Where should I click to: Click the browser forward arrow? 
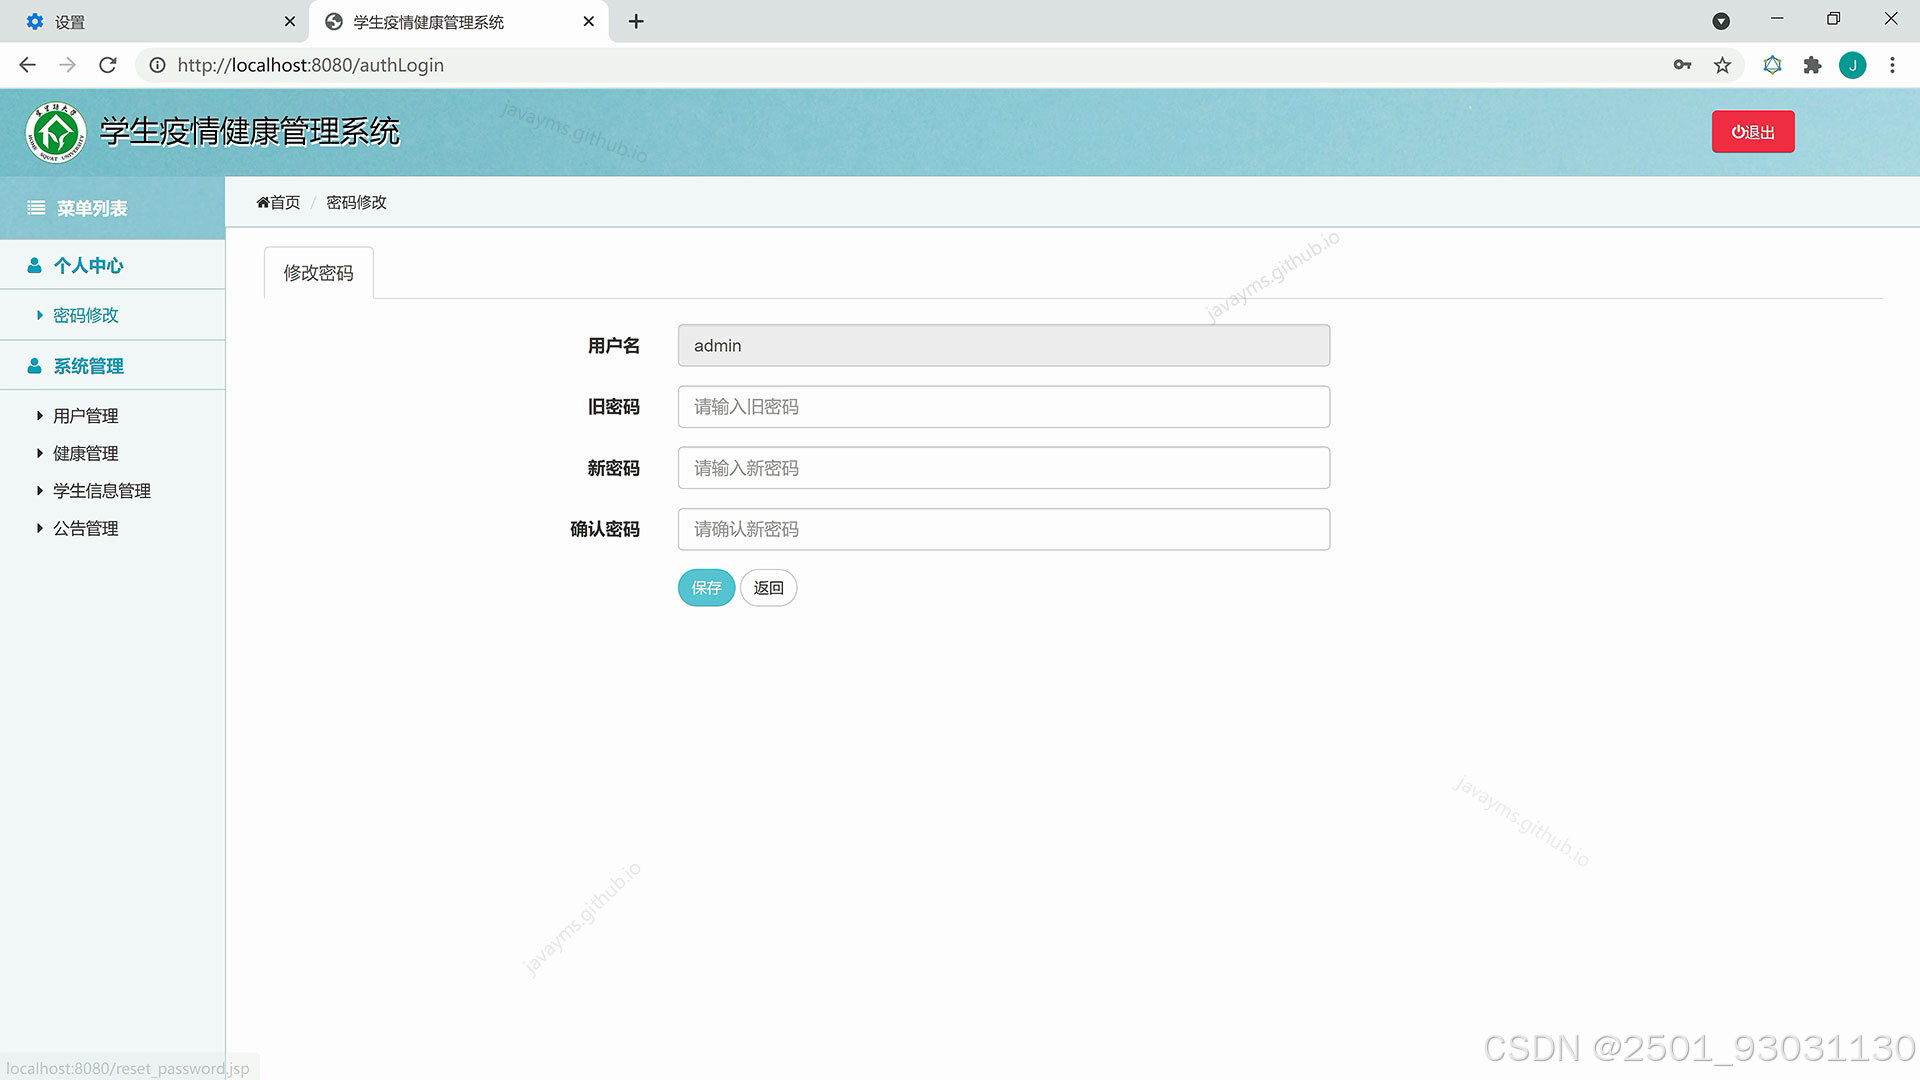(67, 65)
